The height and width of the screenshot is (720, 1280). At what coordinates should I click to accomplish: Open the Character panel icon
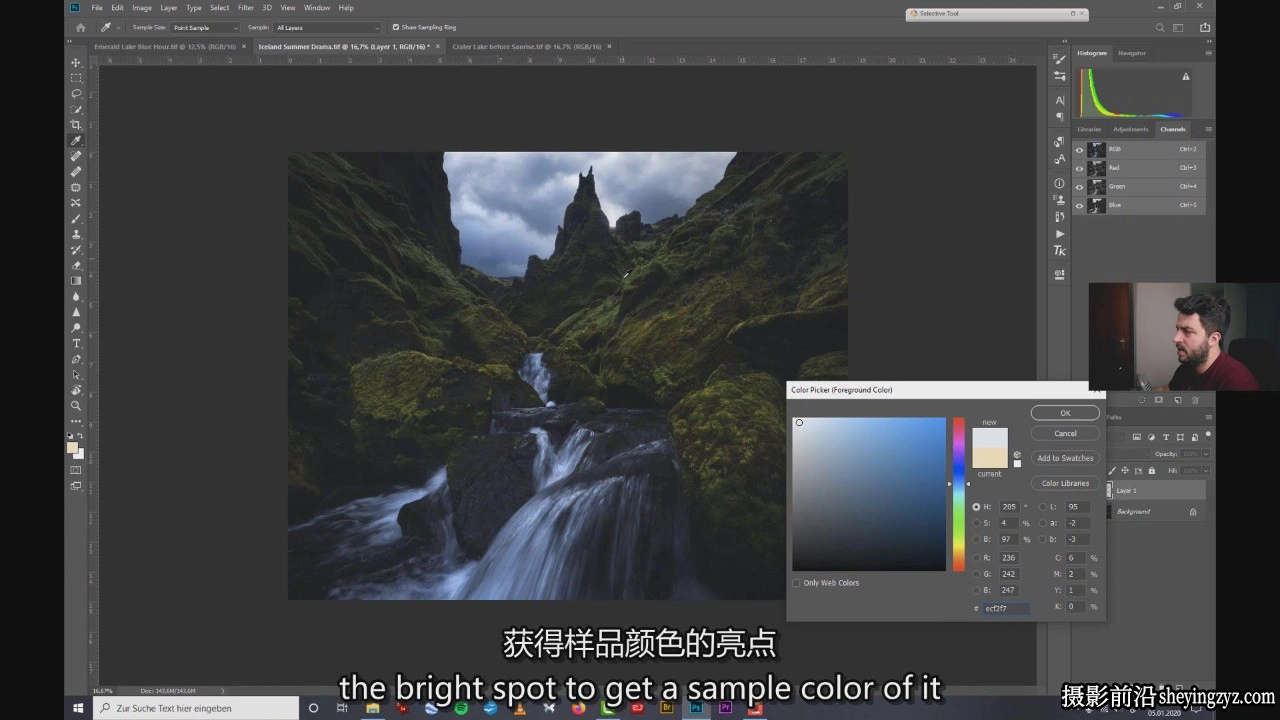1060,100
